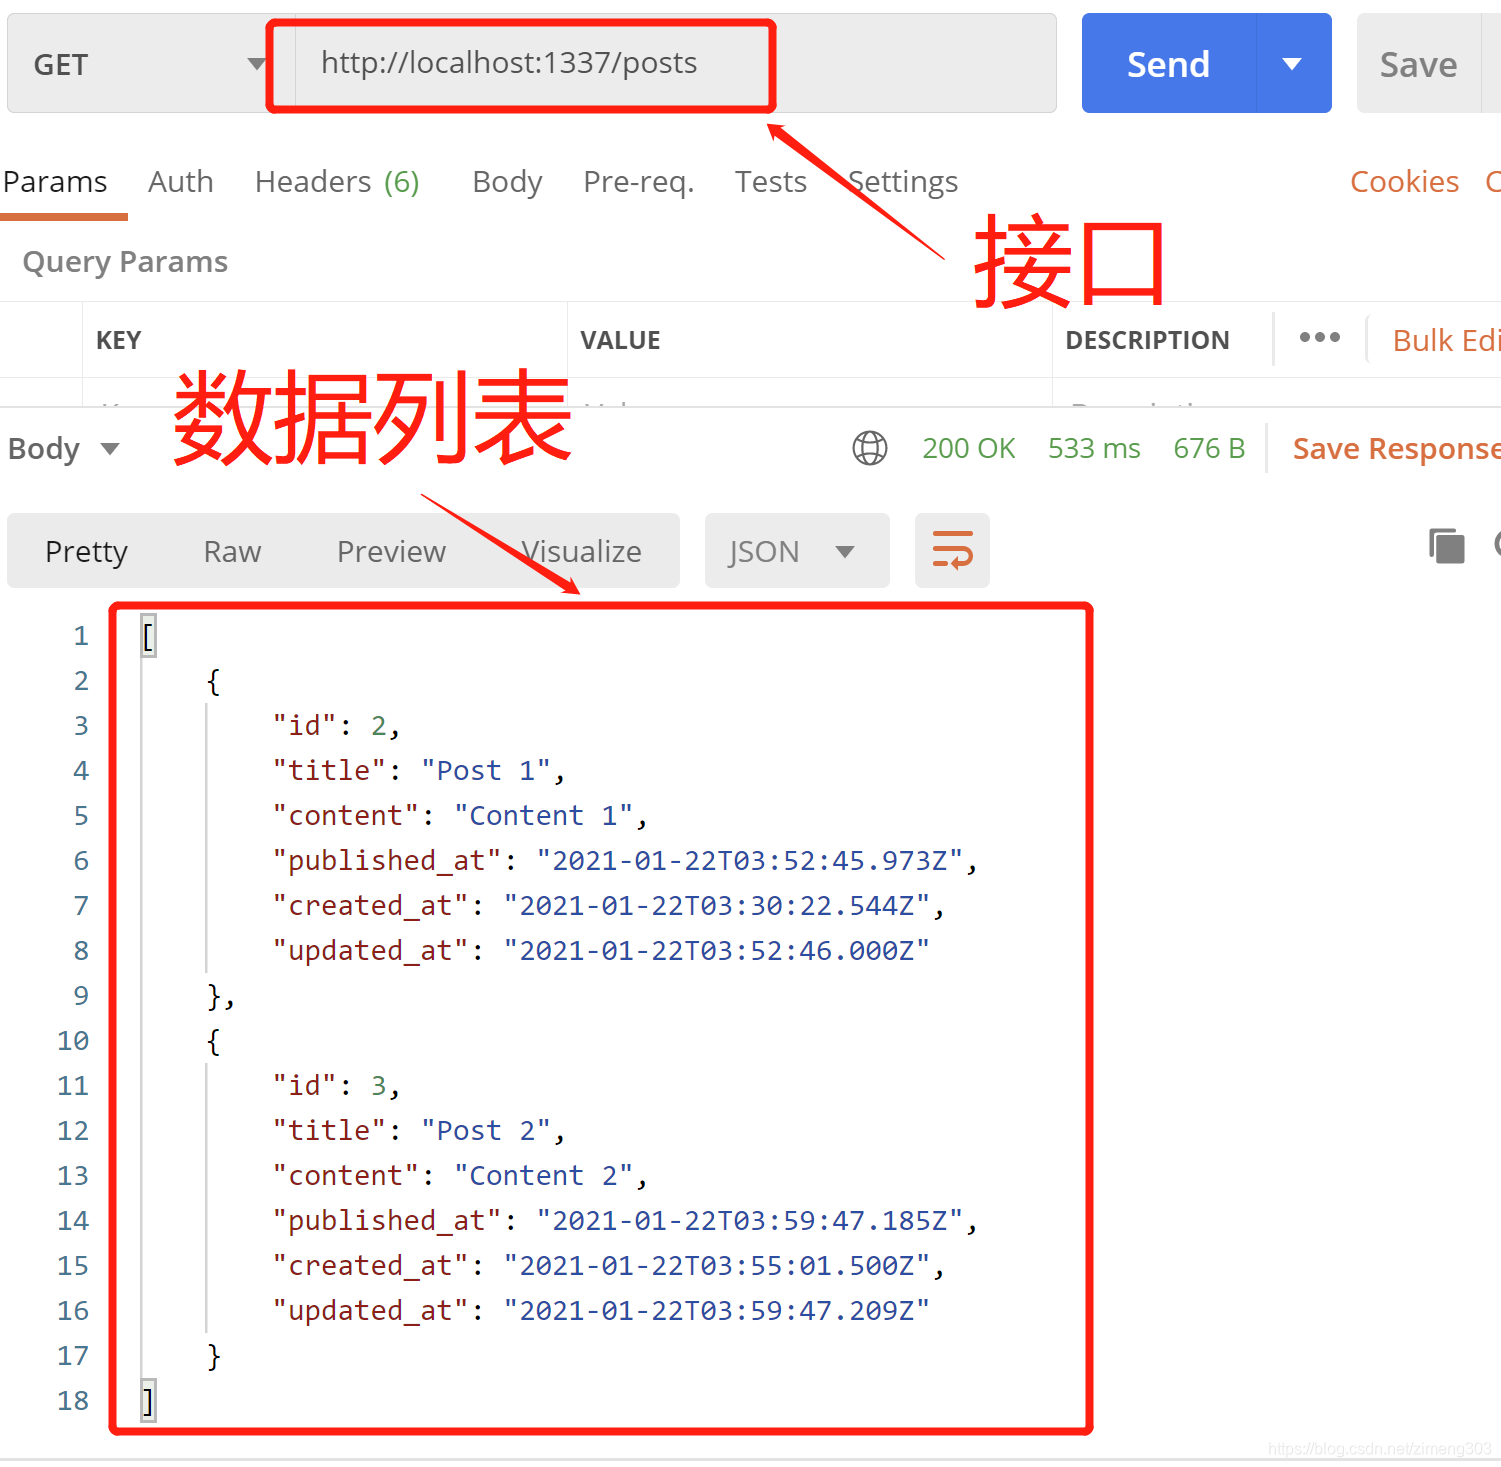The width and height of the screenshot is (1501, 1467).
Task: Click the request URL input field
Action: [520, 63]
